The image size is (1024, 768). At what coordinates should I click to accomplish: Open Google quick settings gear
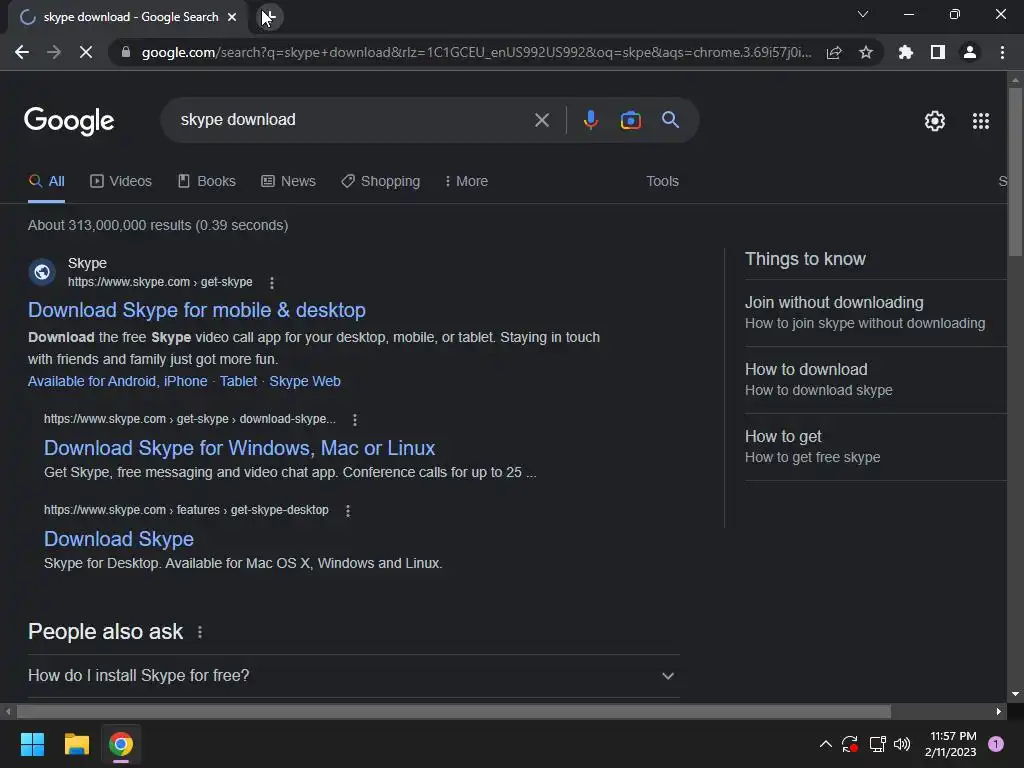(x=935, y=121)
